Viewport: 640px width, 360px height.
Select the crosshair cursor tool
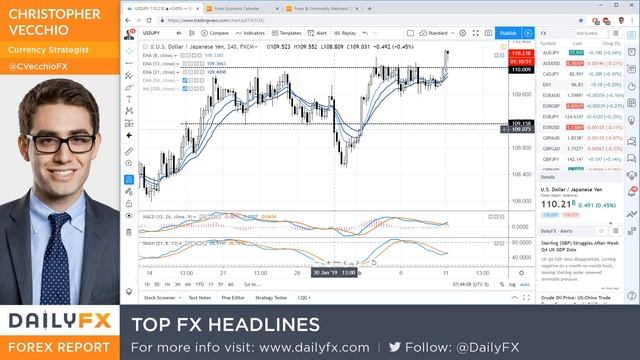129,51
